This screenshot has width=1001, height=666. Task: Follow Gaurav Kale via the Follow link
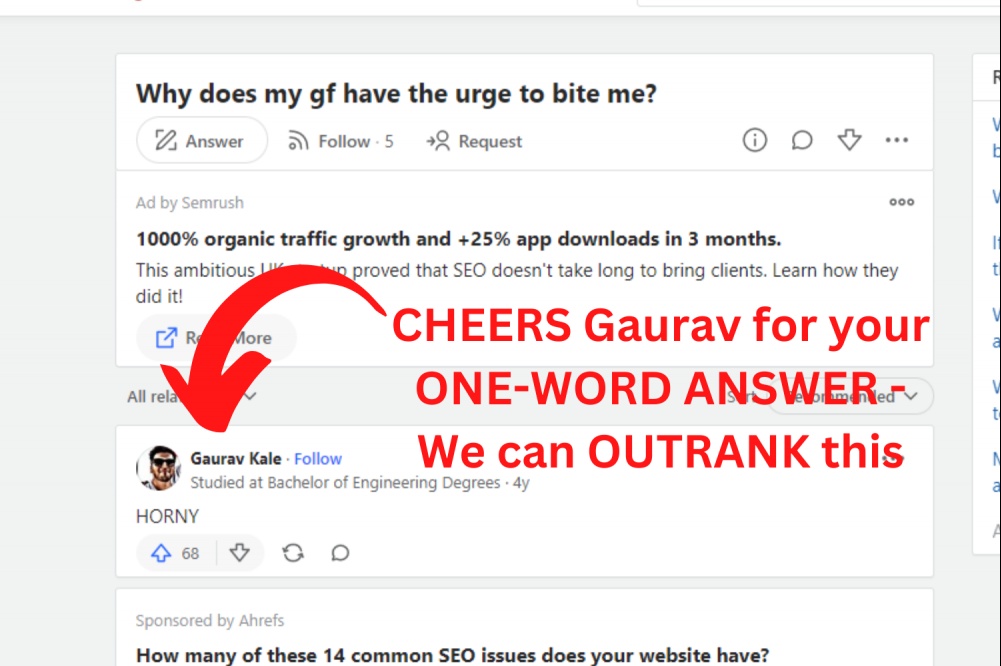click(318, 458)
